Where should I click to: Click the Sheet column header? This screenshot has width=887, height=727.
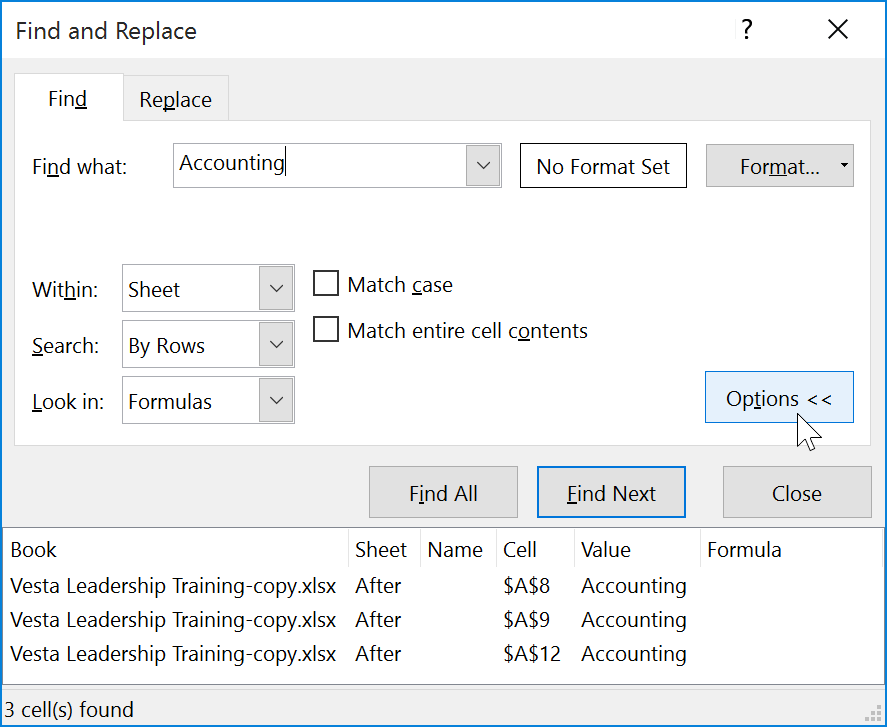(x=382, y=549)
